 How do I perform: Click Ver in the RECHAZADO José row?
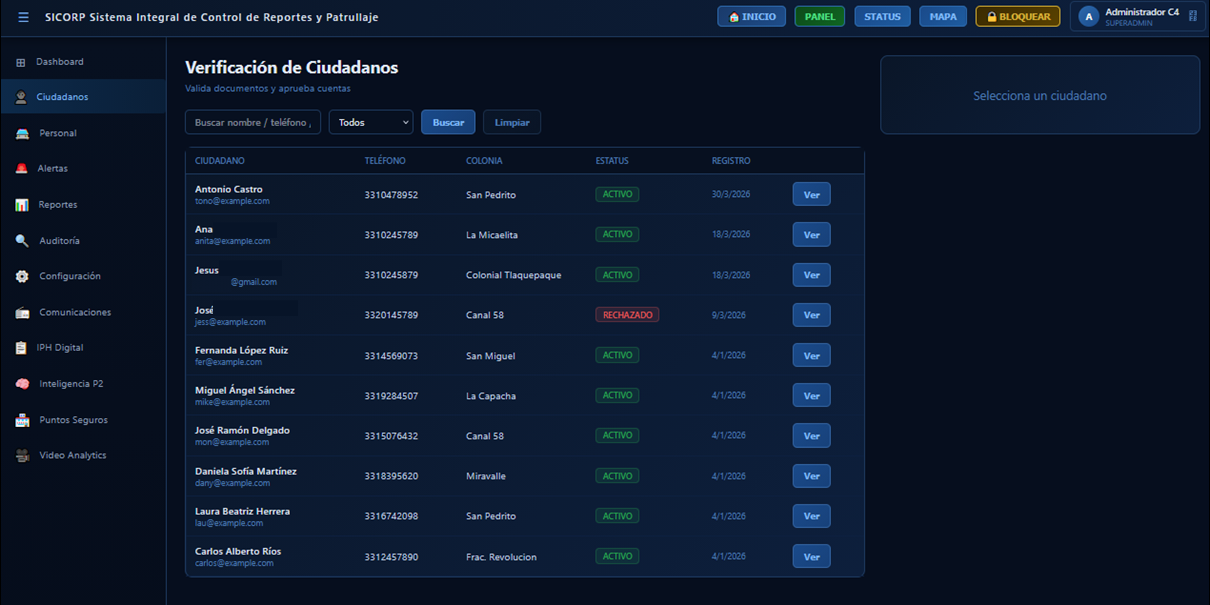(x=811, y=315)
